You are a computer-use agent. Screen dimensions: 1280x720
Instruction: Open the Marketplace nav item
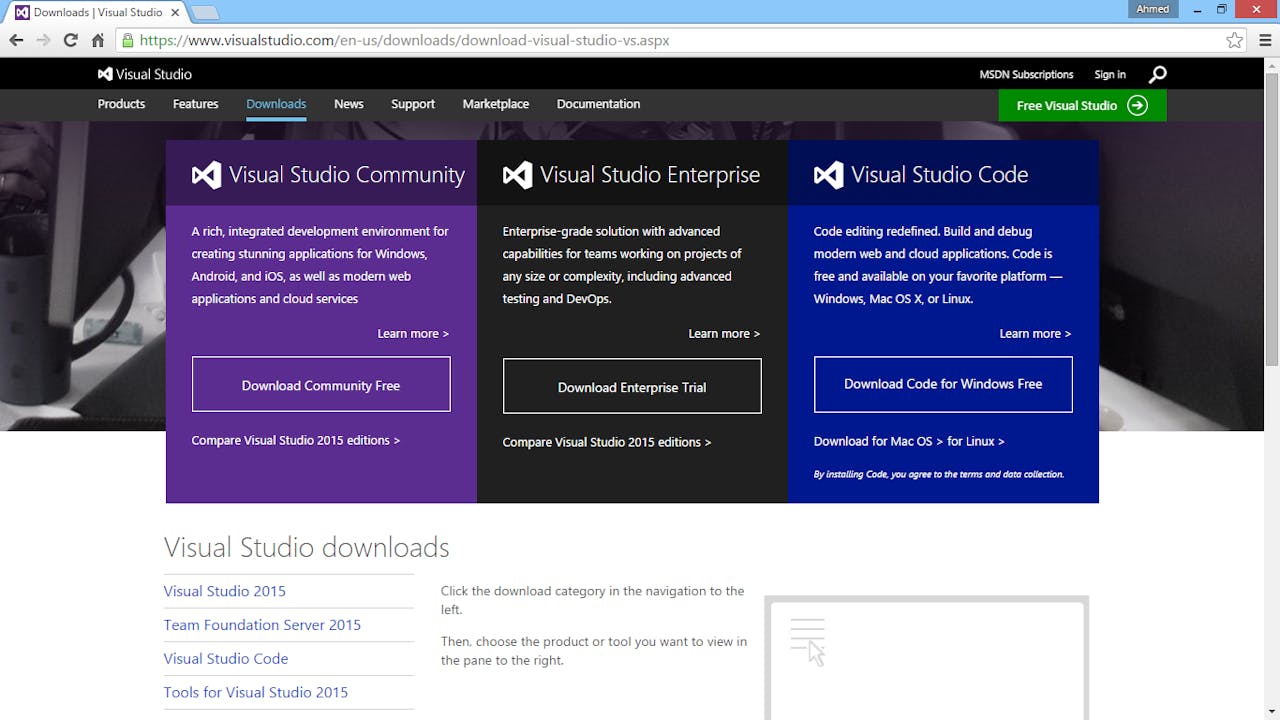[x=495, y=104]
